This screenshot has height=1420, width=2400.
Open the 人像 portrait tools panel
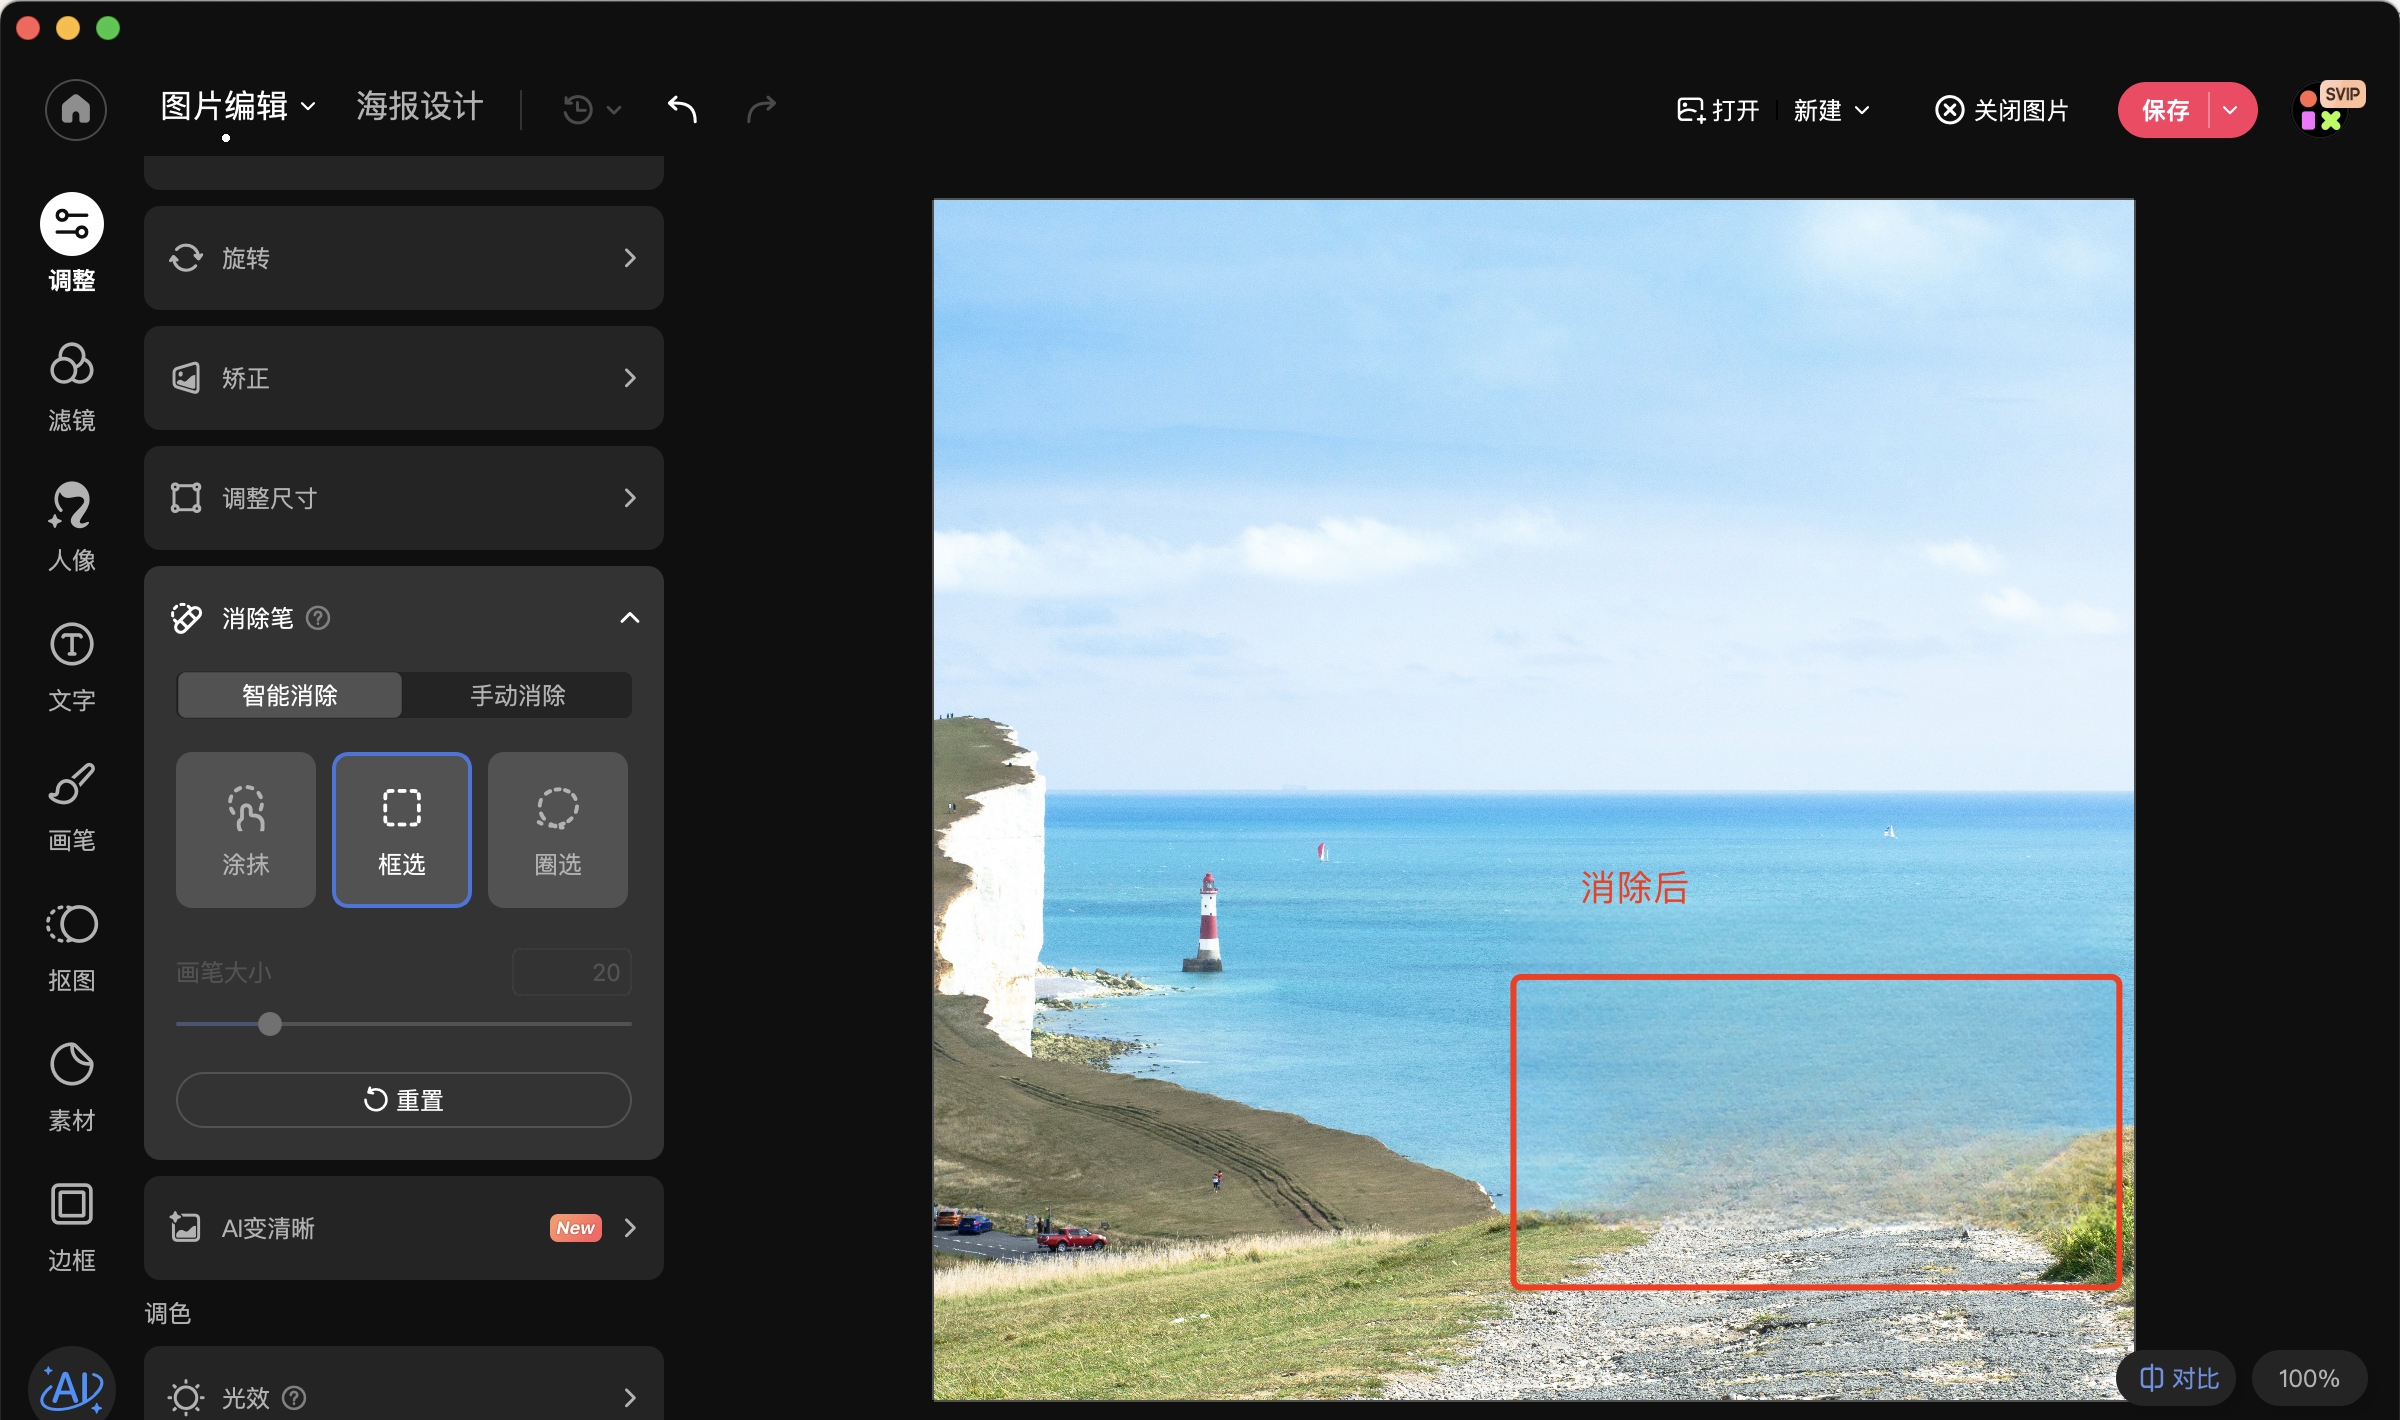point(71,525)
